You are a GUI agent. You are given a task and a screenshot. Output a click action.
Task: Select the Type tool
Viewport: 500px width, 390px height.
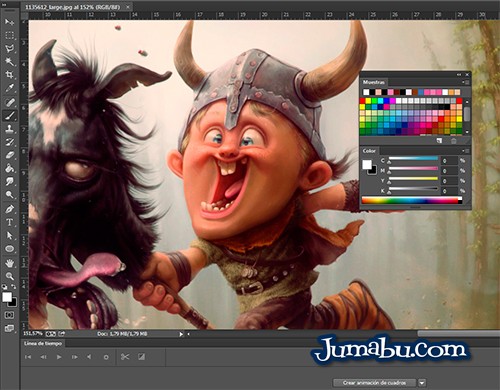(x=9, y=222)
